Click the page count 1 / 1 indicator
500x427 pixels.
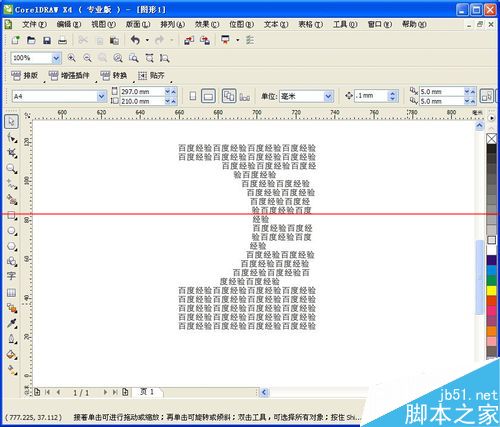tap(81, 393)
